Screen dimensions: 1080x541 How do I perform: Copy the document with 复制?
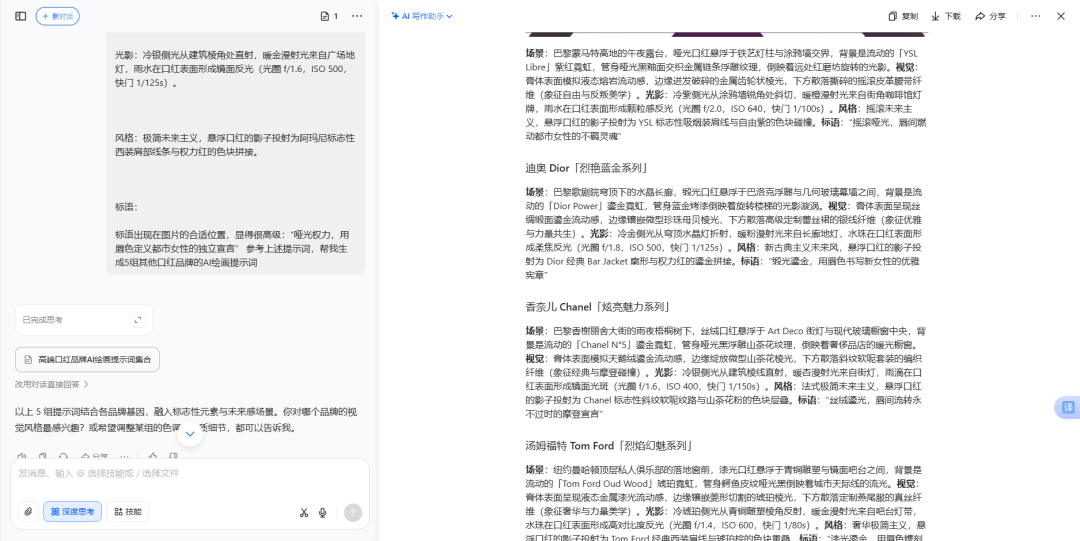click(x=903, y=16)
